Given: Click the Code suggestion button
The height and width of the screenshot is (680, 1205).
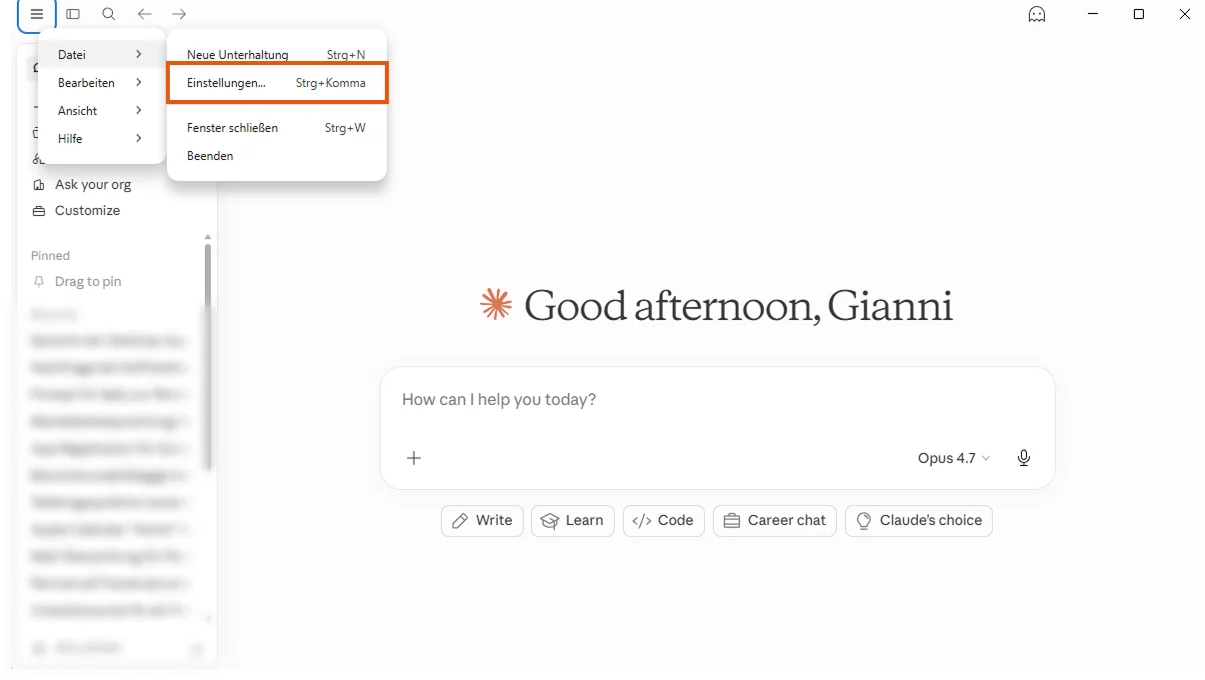Looking at the screenshot, I should point(663,520).
